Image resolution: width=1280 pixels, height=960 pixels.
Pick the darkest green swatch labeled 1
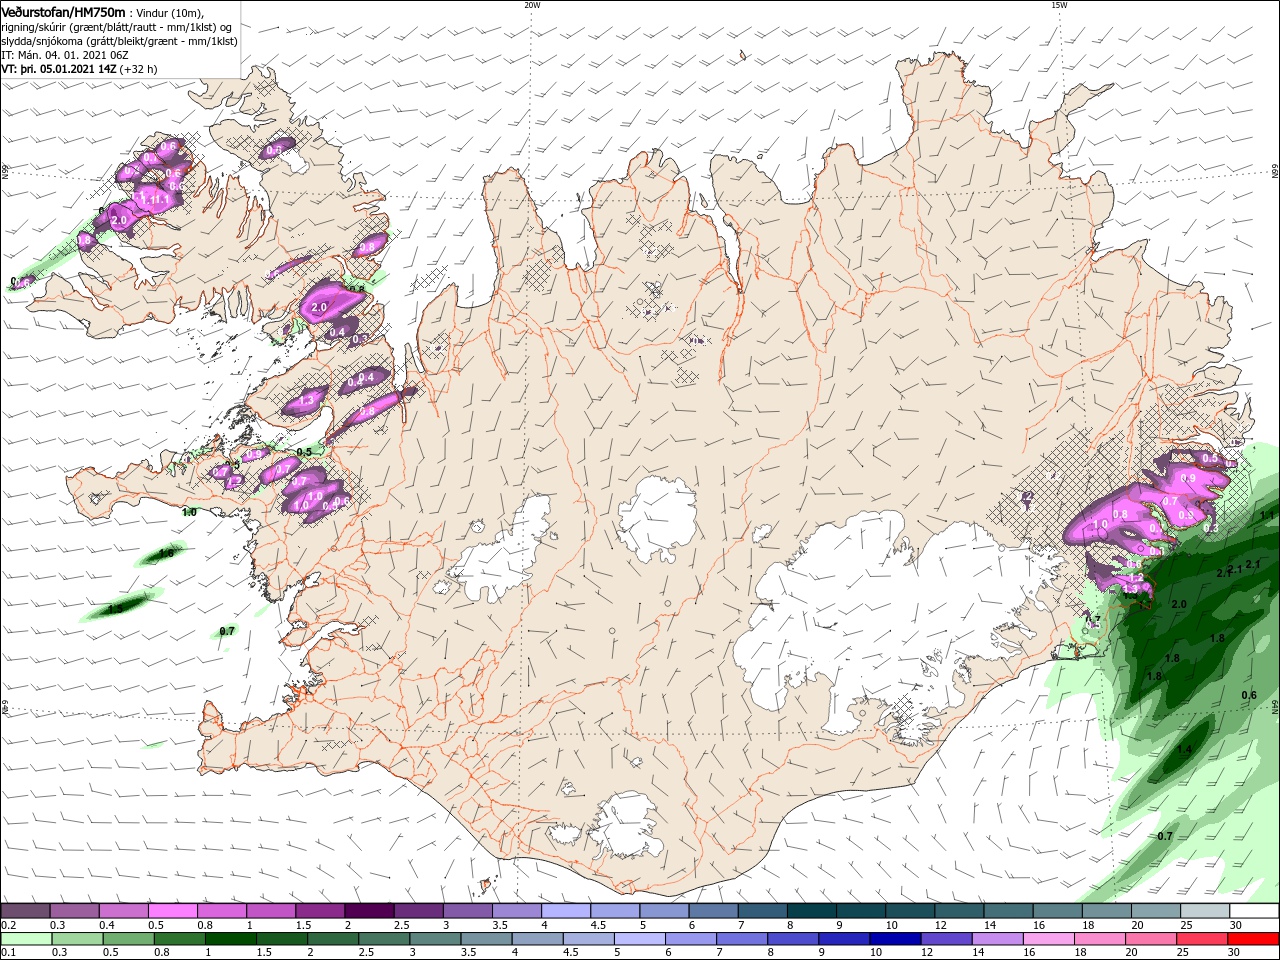(230, 939)
